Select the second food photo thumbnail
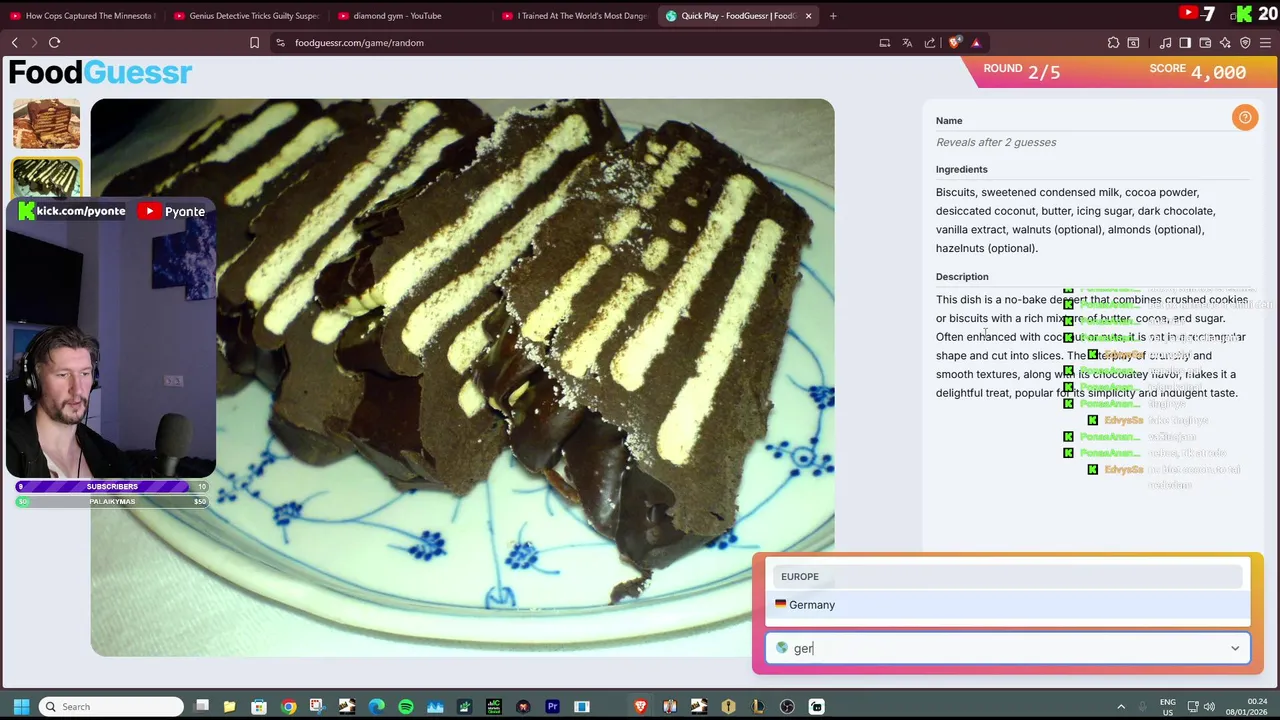The width and height of the screenshot is (1280, 720). (x=46, y=178)
